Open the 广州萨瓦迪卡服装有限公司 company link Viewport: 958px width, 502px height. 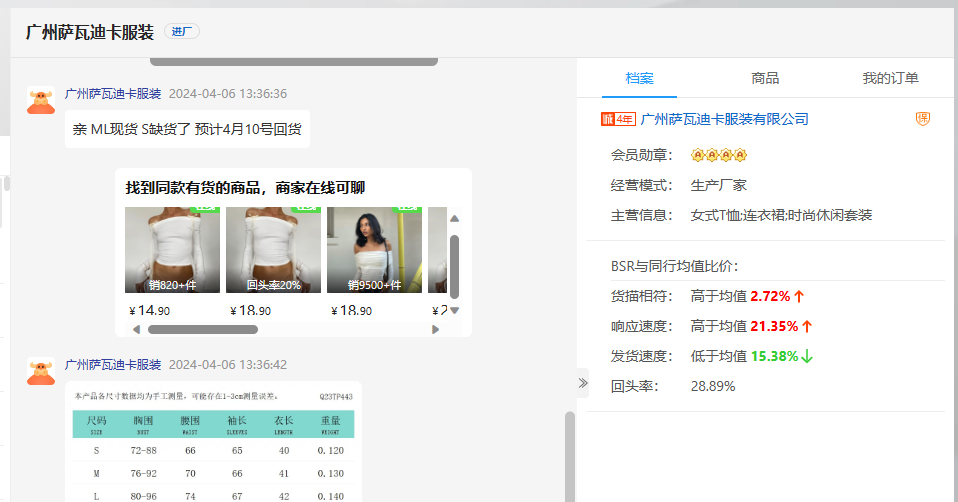[x=724, y=119]
